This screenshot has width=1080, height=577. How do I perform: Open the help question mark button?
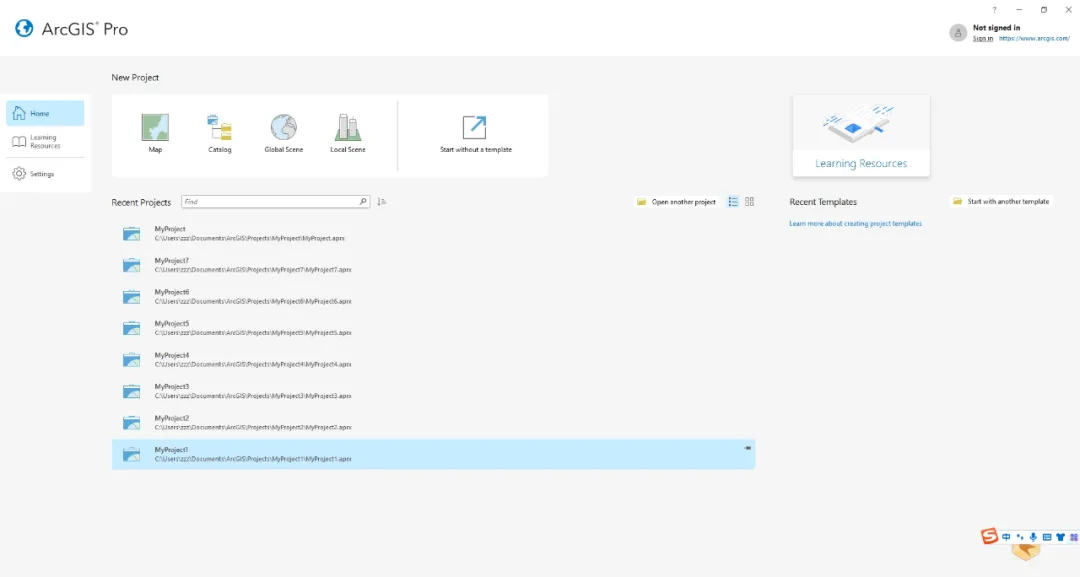994,10
